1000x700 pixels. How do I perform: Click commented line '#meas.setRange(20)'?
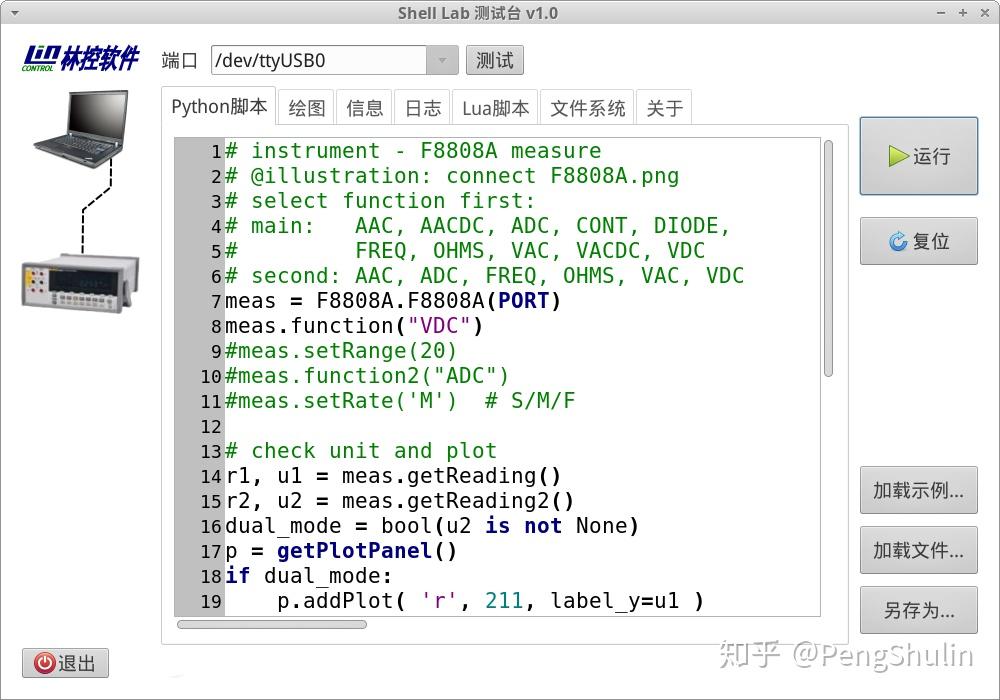point(341,351)
